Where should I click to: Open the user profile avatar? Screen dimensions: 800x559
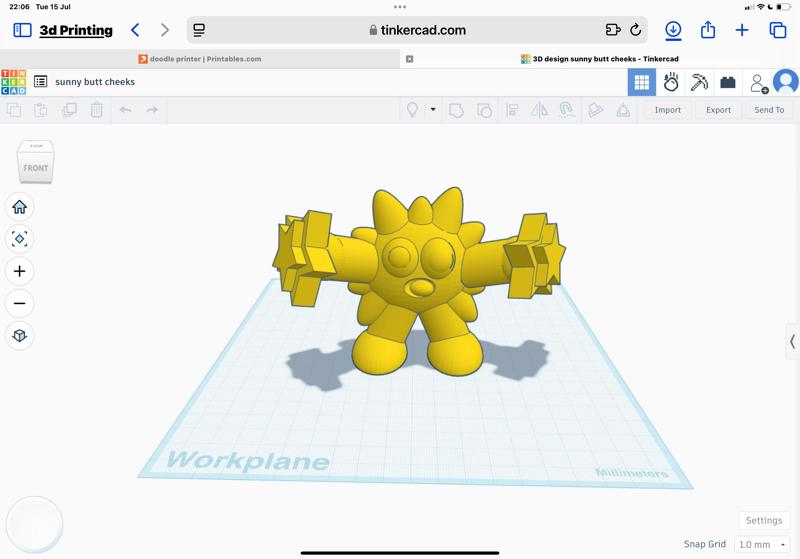tap(786, 82)
